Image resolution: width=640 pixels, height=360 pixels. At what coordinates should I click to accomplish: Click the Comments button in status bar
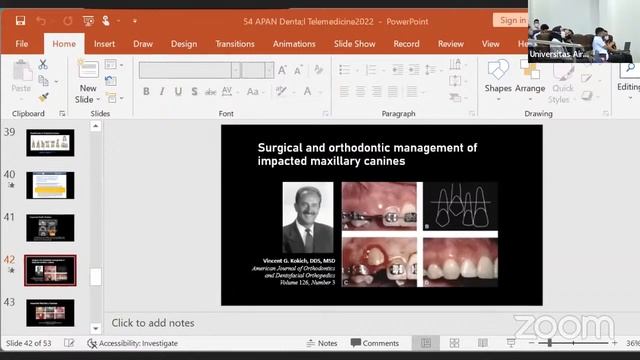[x=375, y=343]
